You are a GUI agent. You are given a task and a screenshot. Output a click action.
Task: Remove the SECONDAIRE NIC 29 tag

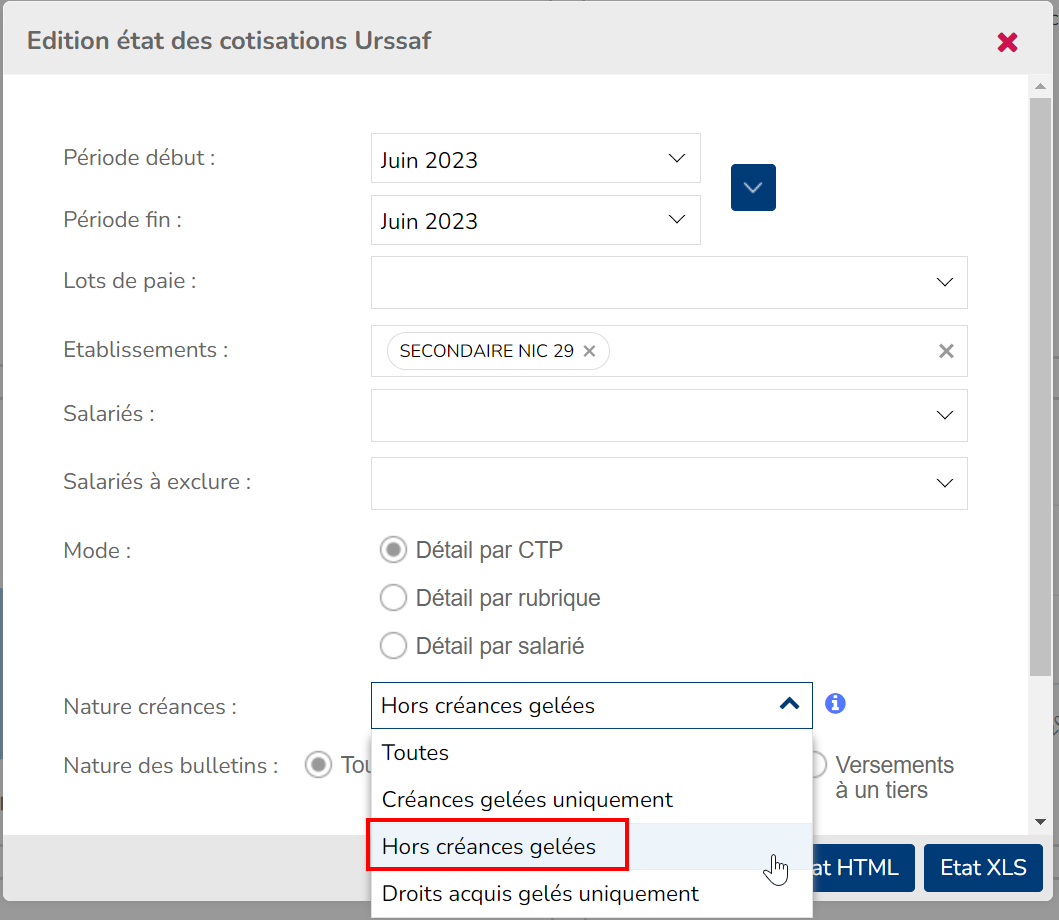[589, 351]
